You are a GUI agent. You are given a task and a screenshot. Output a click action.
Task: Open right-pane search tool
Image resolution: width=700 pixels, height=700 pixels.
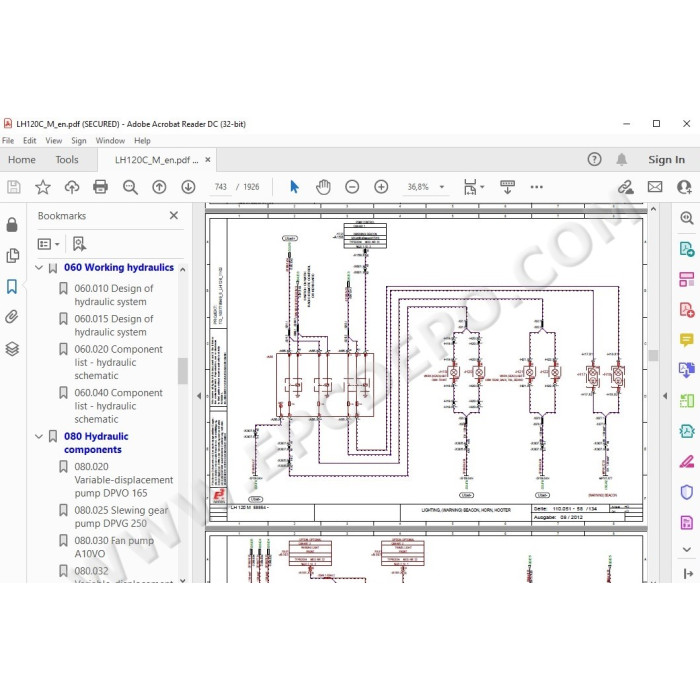tap(686, 218)
